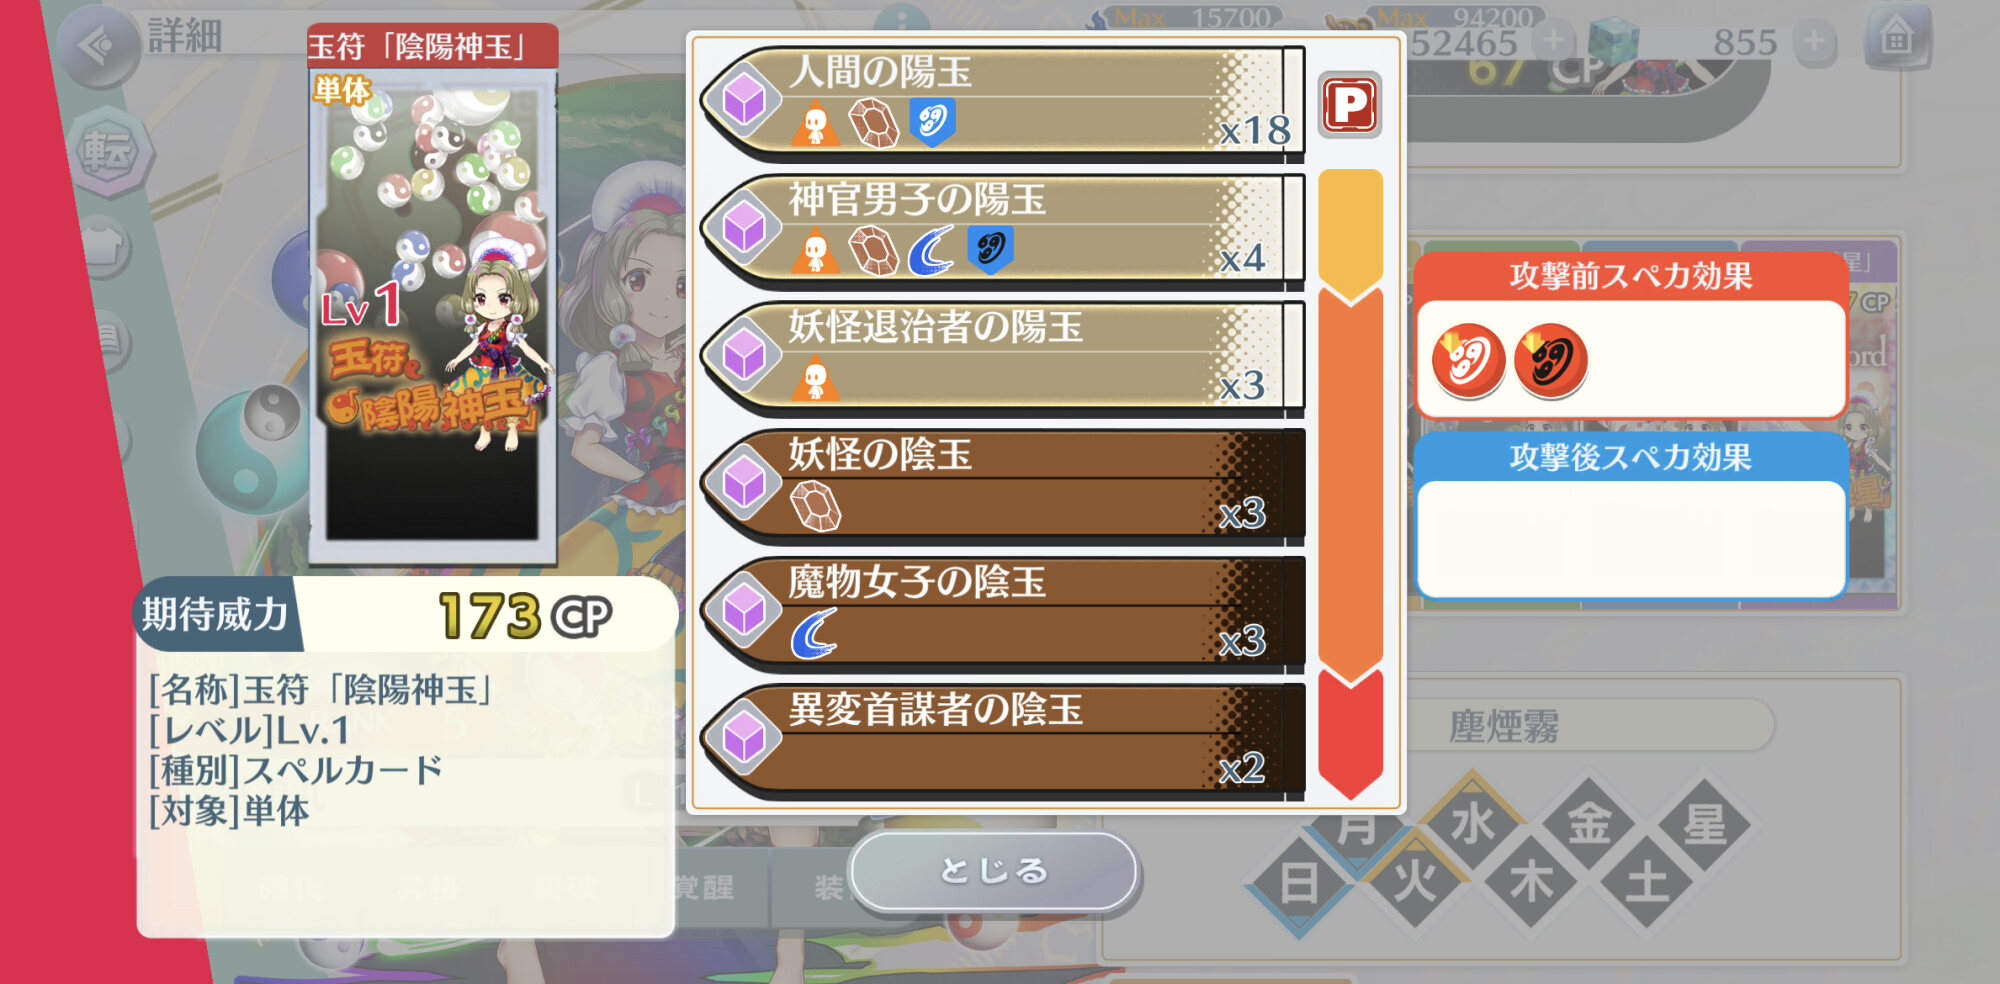Click the blue shield icon on 神官男子の陽玉

click(x=990, y=249)
